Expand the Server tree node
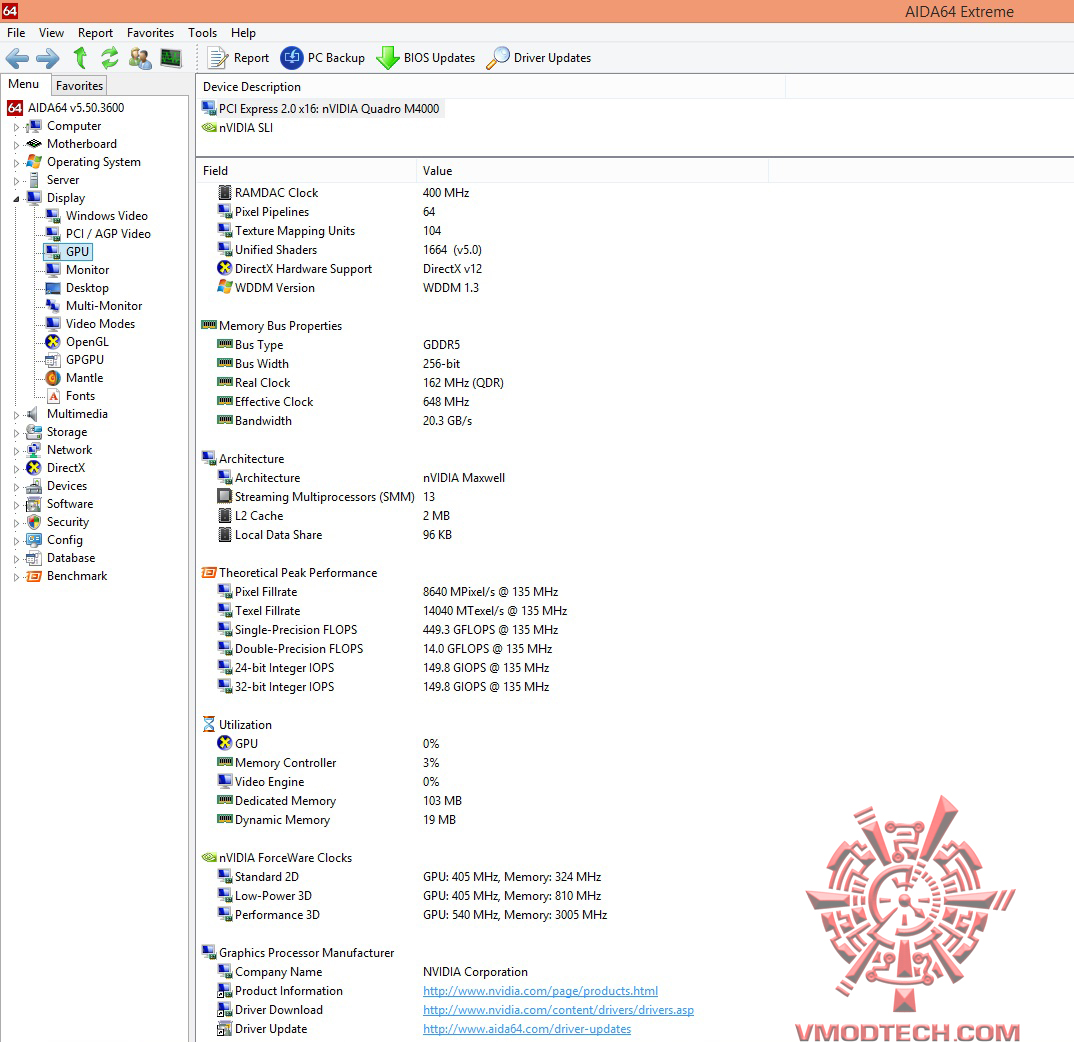1074x1042 pixels. (16, 181)
